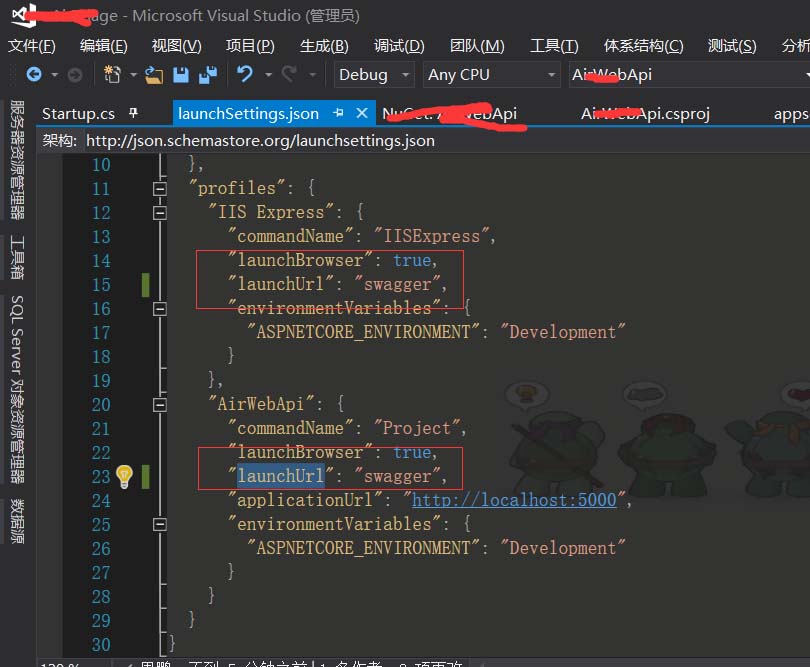
Task: Click the Save All icon
Action: [208, 75]
